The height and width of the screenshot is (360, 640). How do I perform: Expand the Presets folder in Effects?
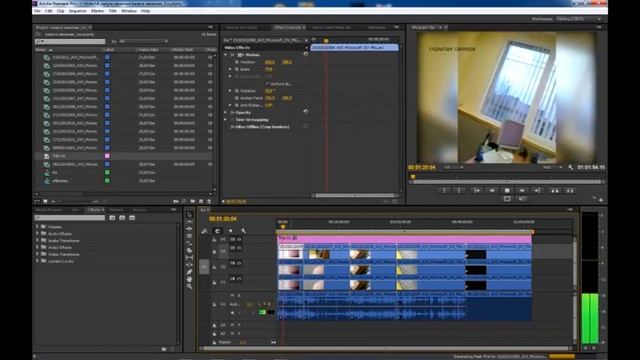37,227
